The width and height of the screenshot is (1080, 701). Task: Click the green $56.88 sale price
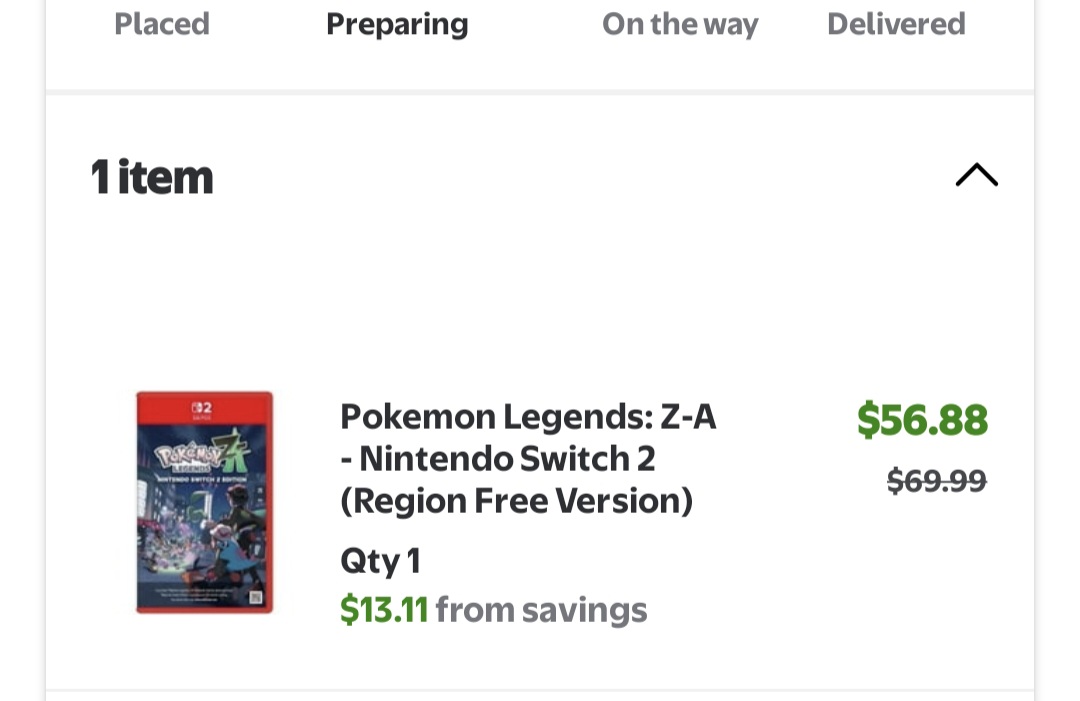pos(922,419)
